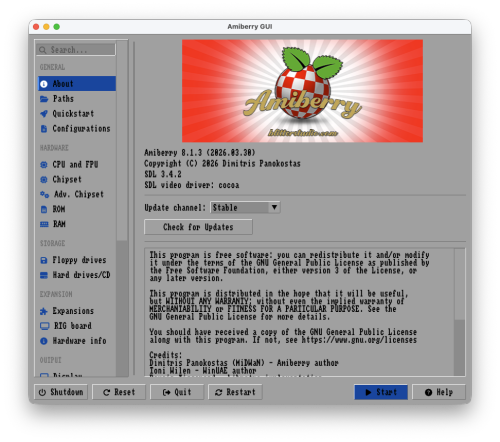Click the Chipset chip icon
This screenshot has width=500, height=442.
click(44, 180)
